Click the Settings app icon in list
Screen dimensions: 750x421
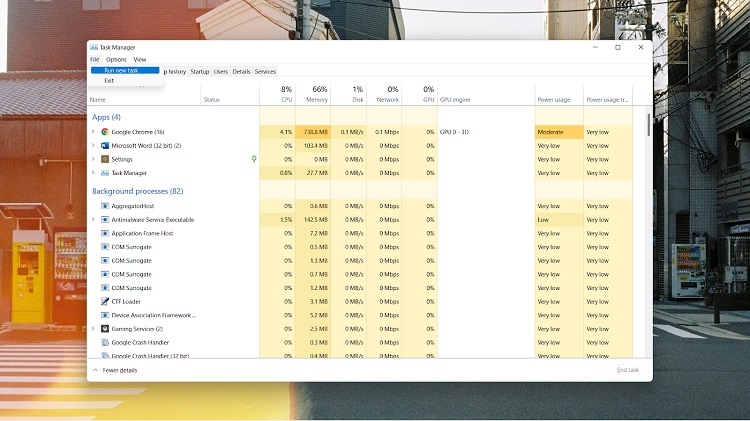[104, 159]
